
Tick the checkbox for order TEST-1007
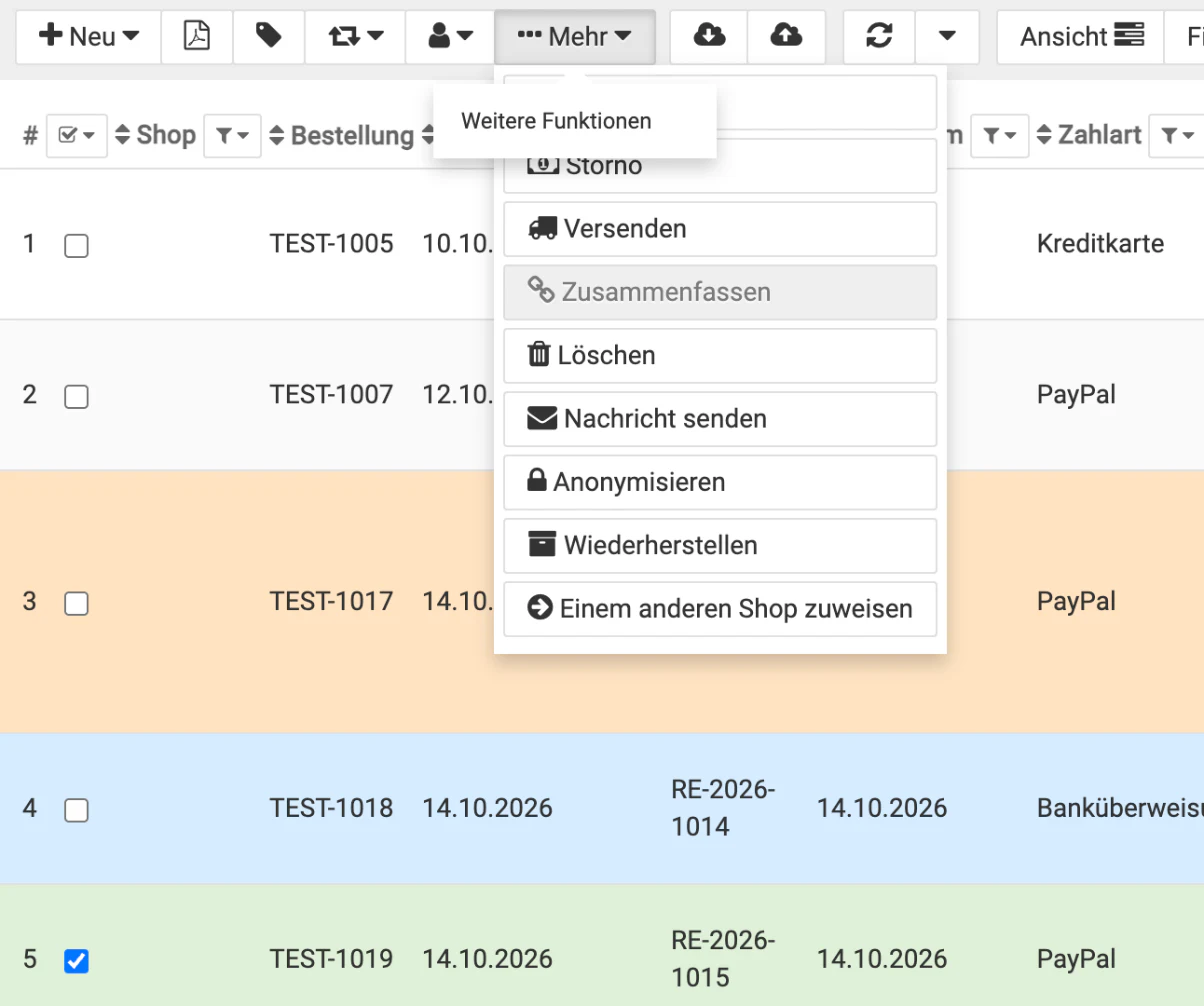[76, 397]
